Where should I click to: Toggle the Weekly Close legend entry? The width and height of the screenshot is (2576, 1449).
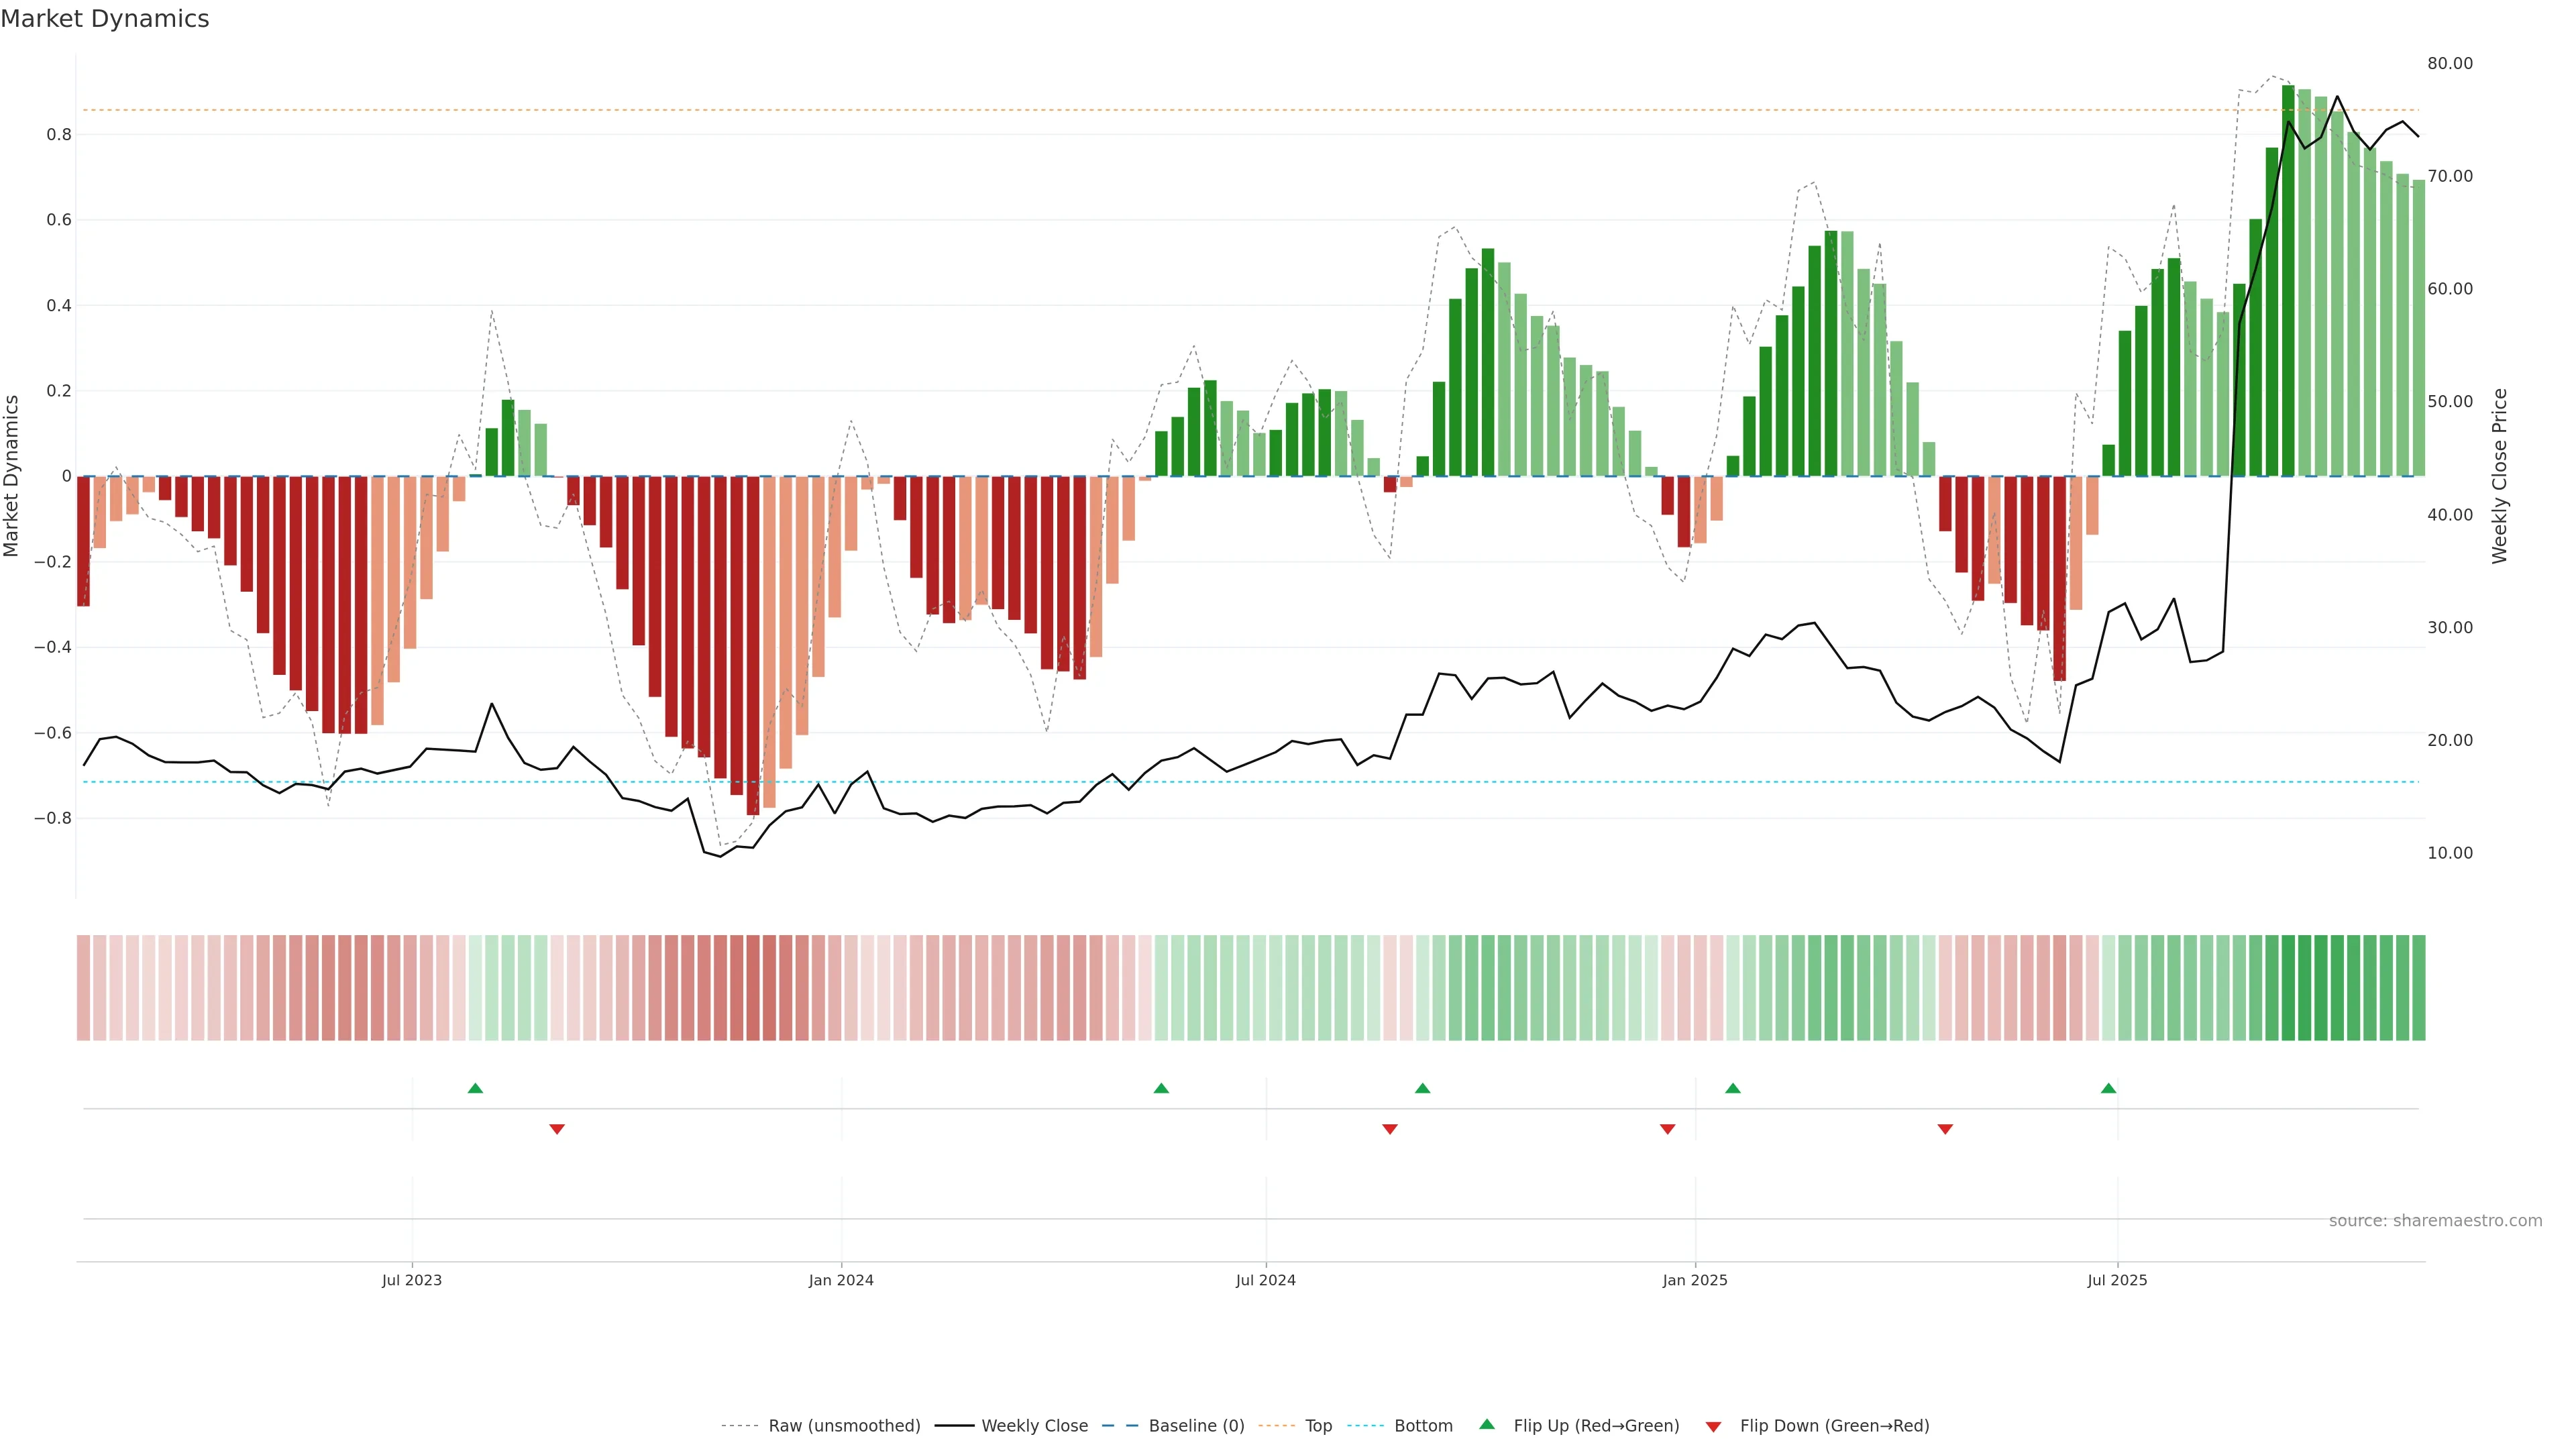click(x=1034, y=1426)
